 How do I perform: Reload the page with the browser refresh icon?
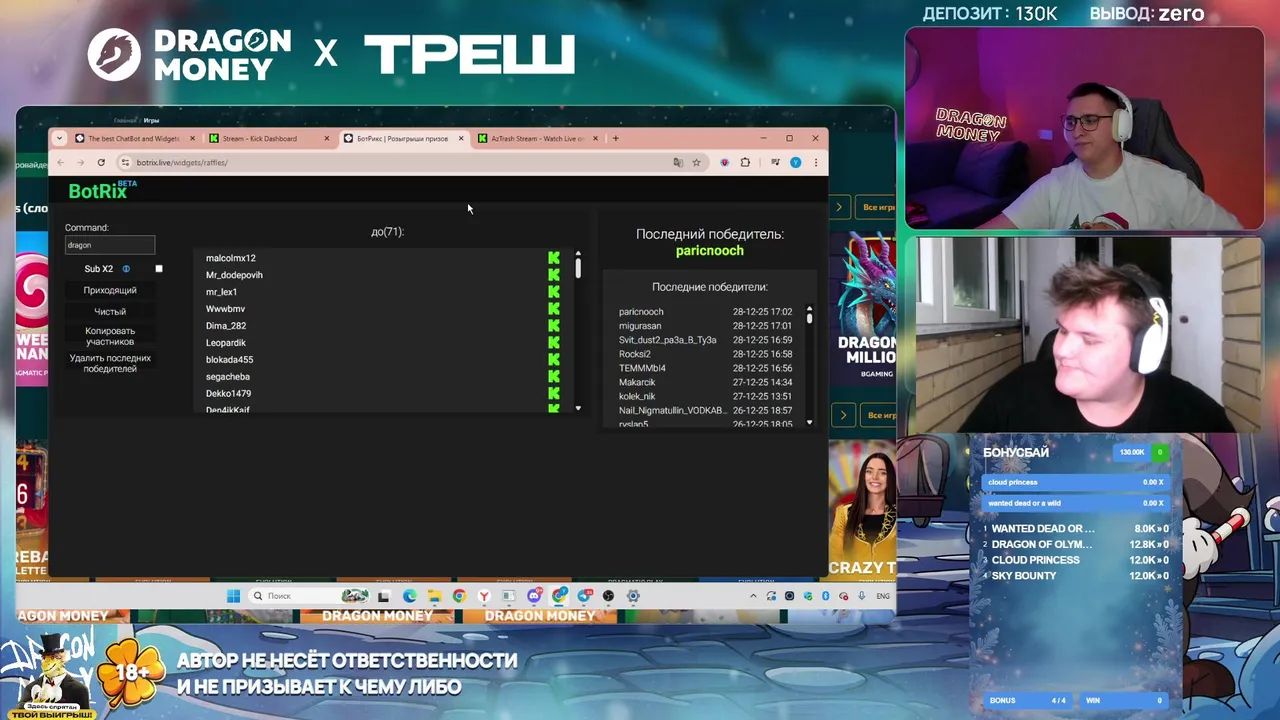pyautogui.click(x=101, y=162)
